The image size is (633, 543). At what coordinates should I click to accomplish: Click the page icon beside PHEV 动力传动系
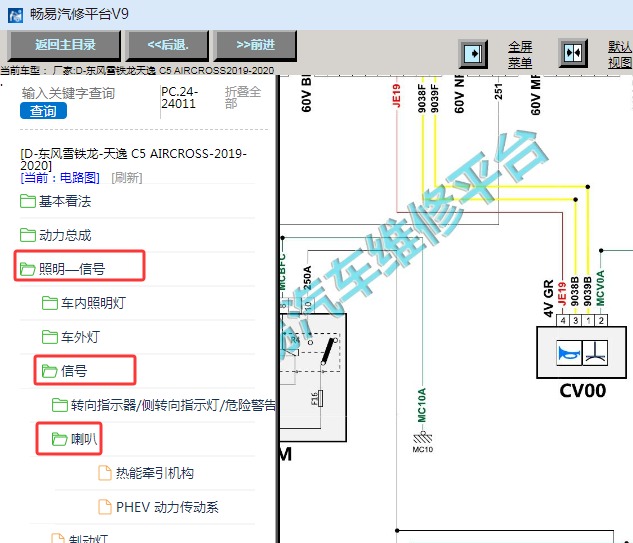(105, 506)
